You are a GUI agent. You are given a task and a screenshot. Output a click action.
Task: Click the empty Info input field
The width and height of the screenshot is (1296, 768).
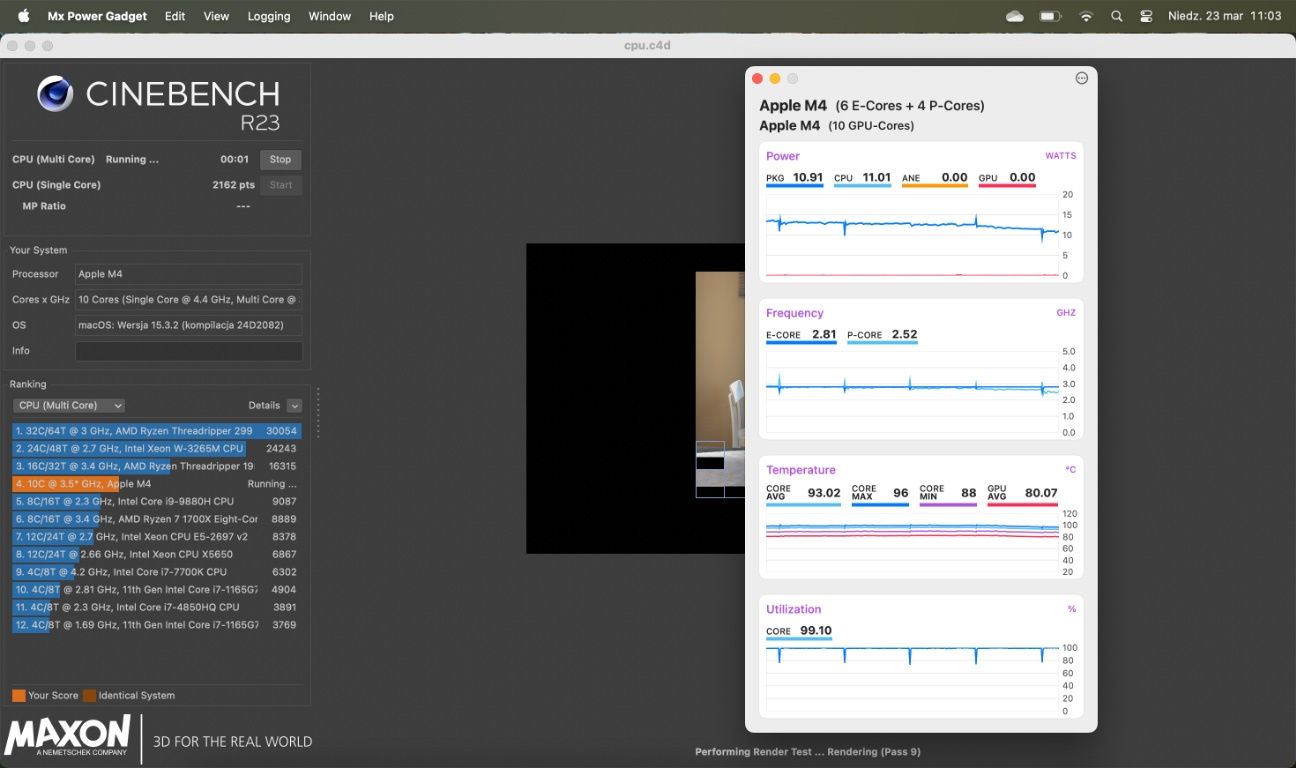(x=188, y=351)
